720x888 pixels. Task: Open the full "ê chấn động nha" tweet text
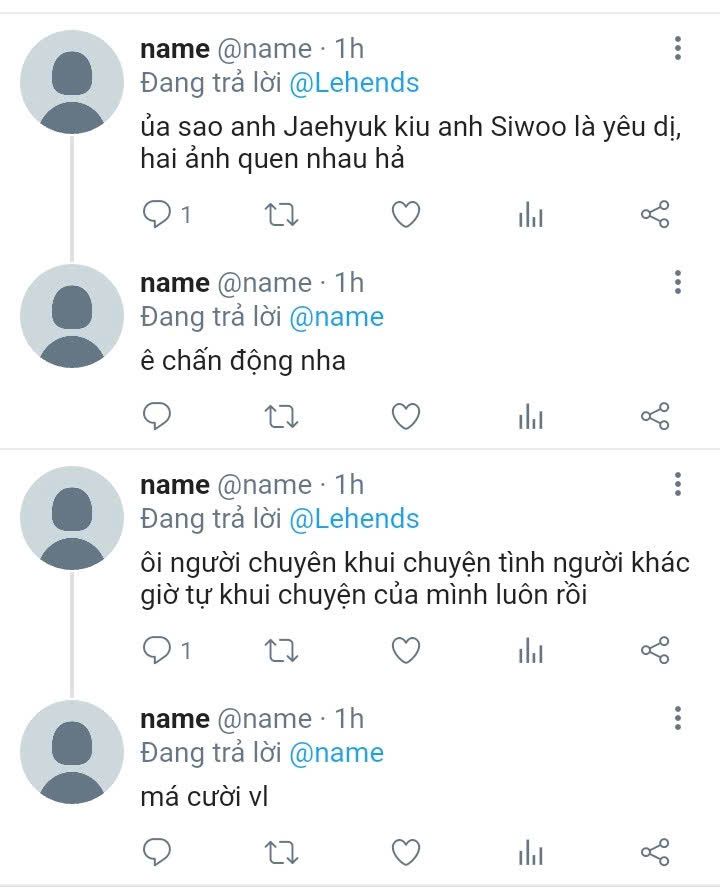point(243,360)
